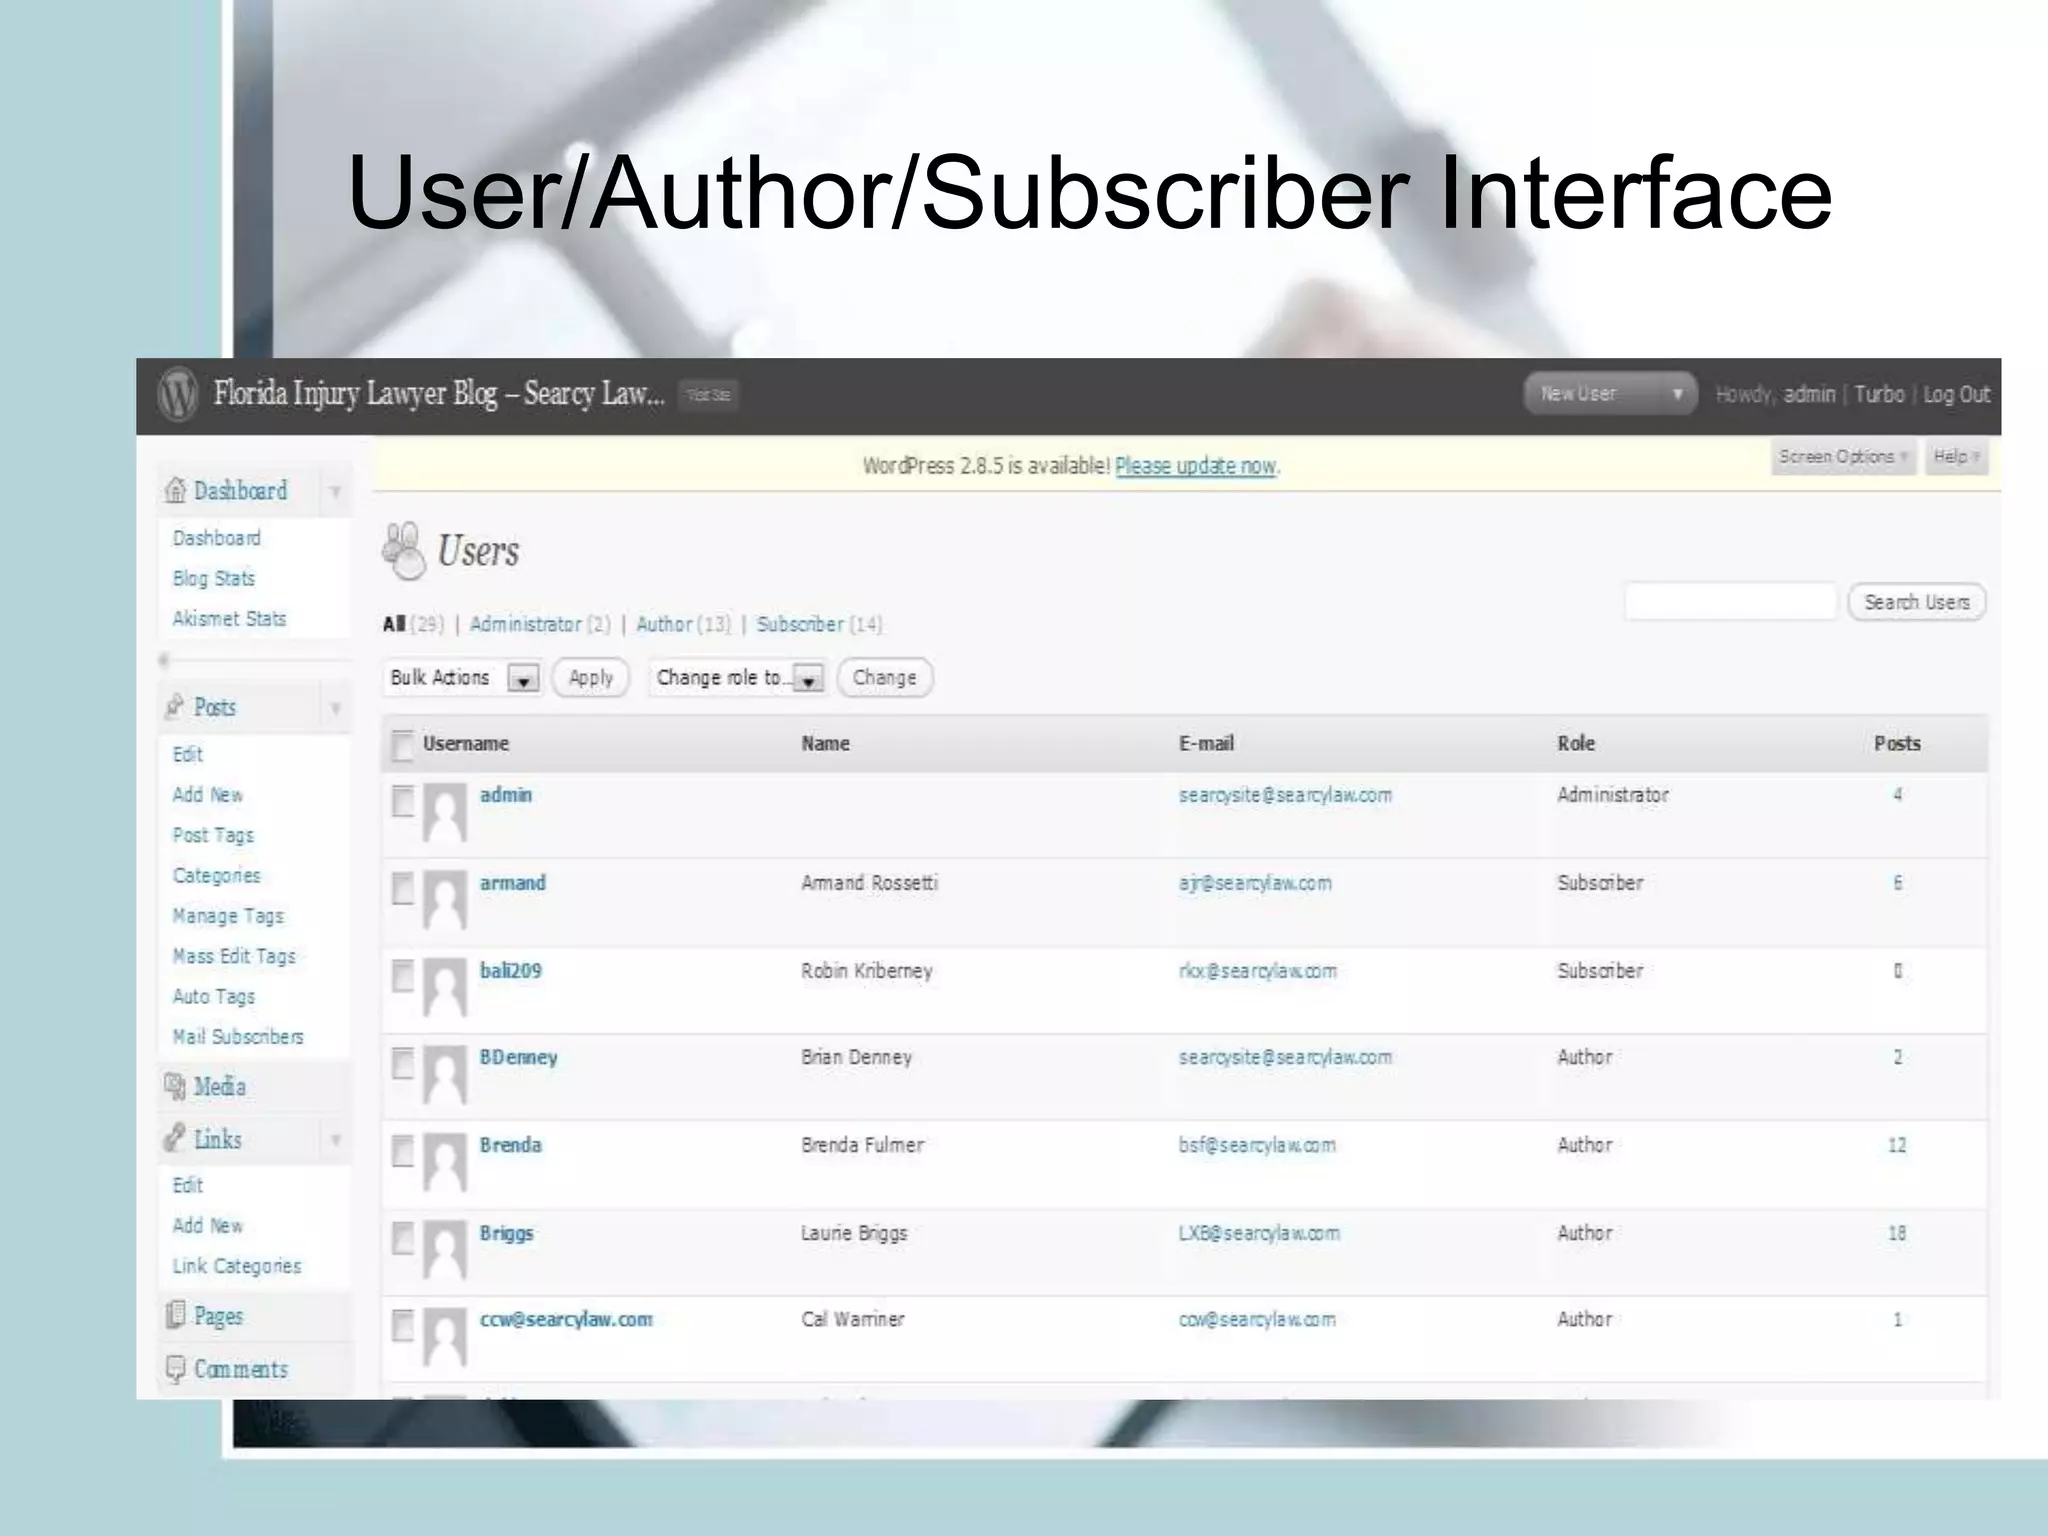Open Categories menu item
Screen dimensions: 2048x1536
(x=216, y=876)
